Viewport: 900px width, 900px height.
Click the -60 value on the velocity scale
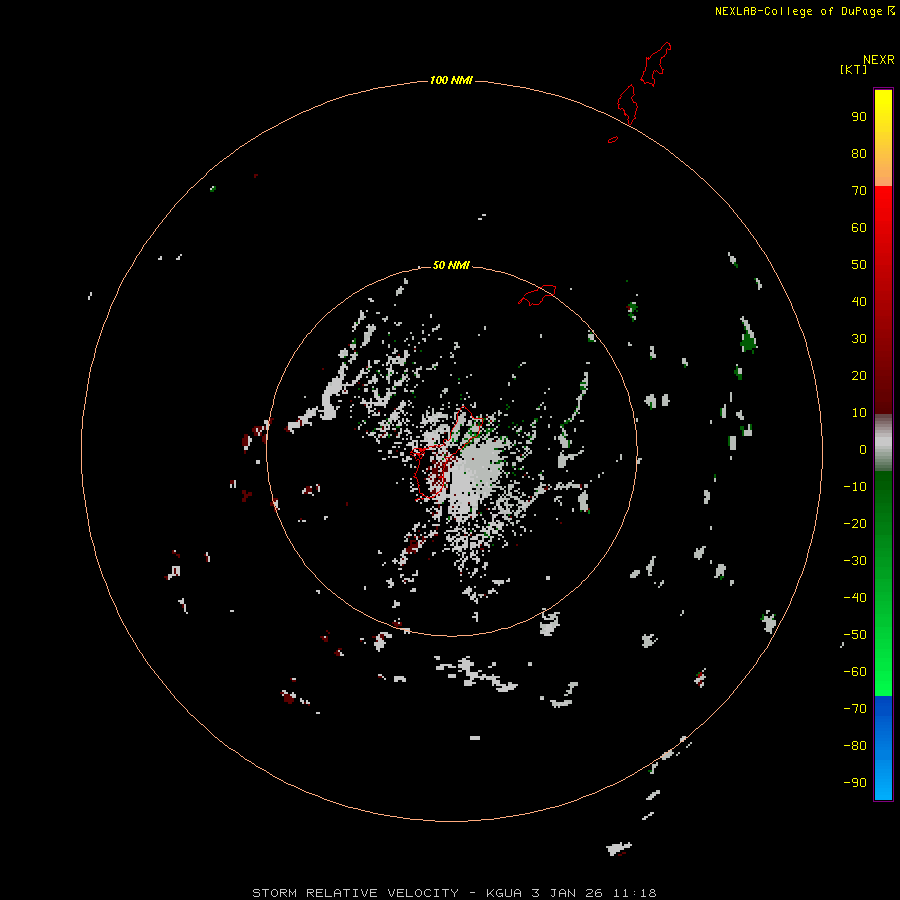coord(855,672)
